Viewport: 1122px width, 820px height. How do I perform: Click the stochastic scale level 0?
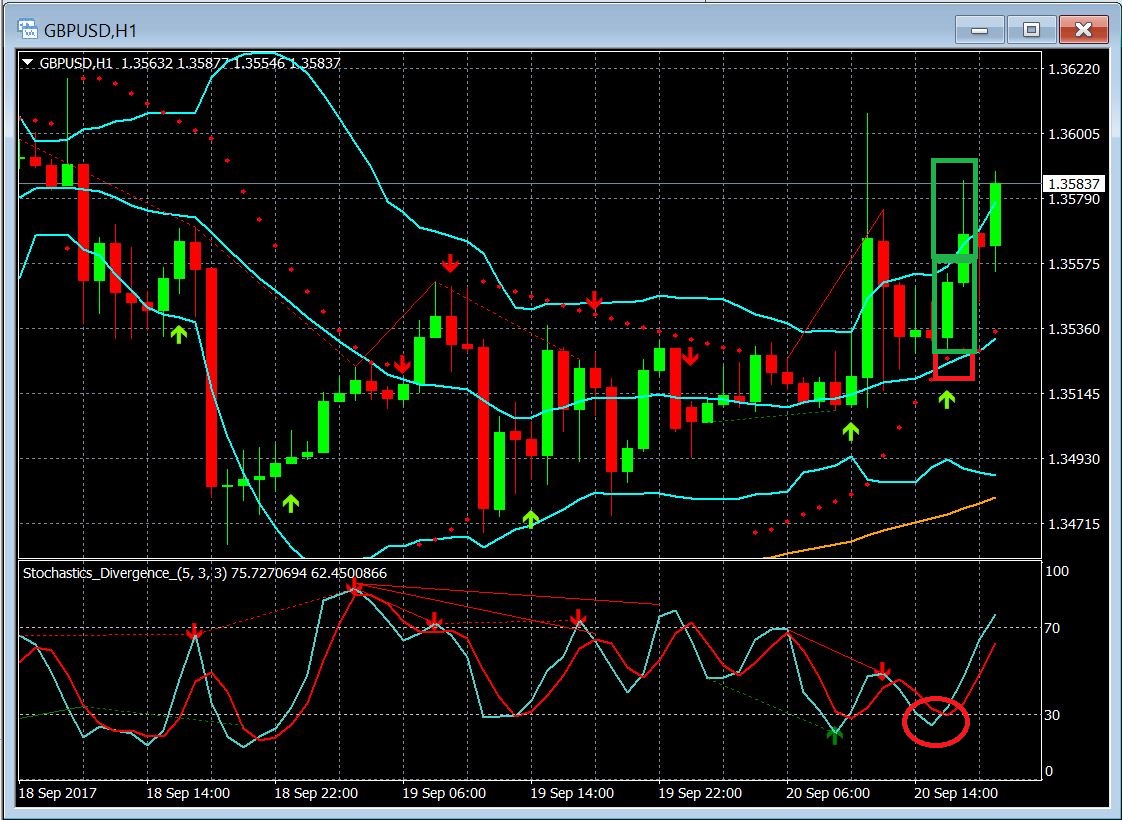[1049, 771]
